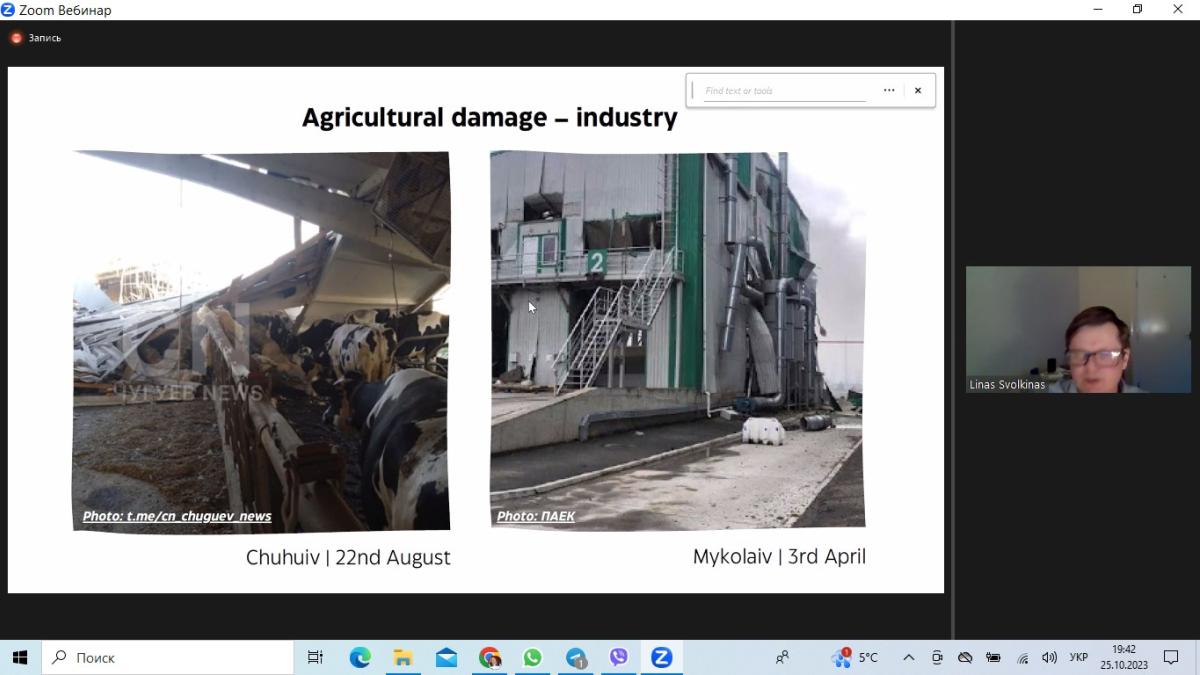Open File Explorer from taskbar
The width and height of the screenshot is (1200, 675).
point(403,657)
